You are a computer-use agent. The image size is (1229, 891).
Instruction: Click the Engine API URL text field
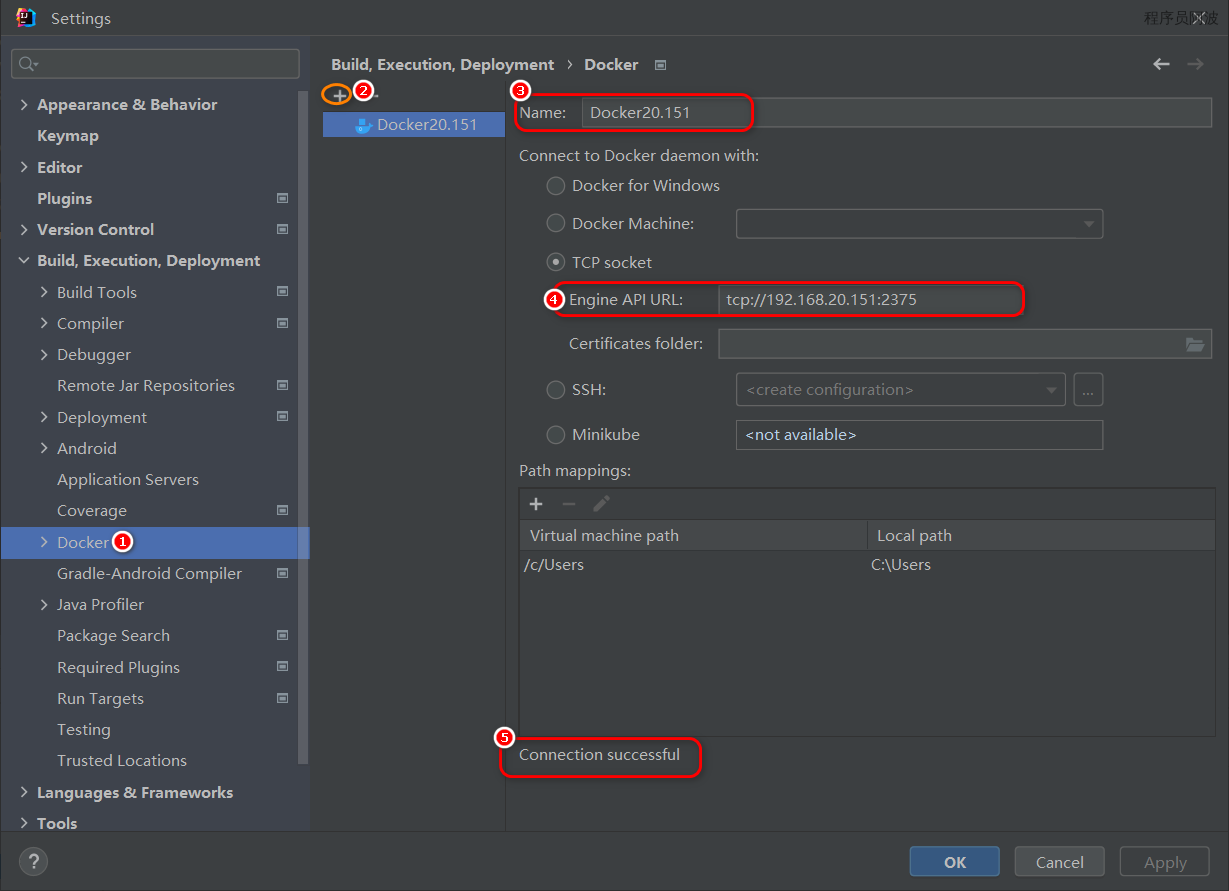point(868,299)
